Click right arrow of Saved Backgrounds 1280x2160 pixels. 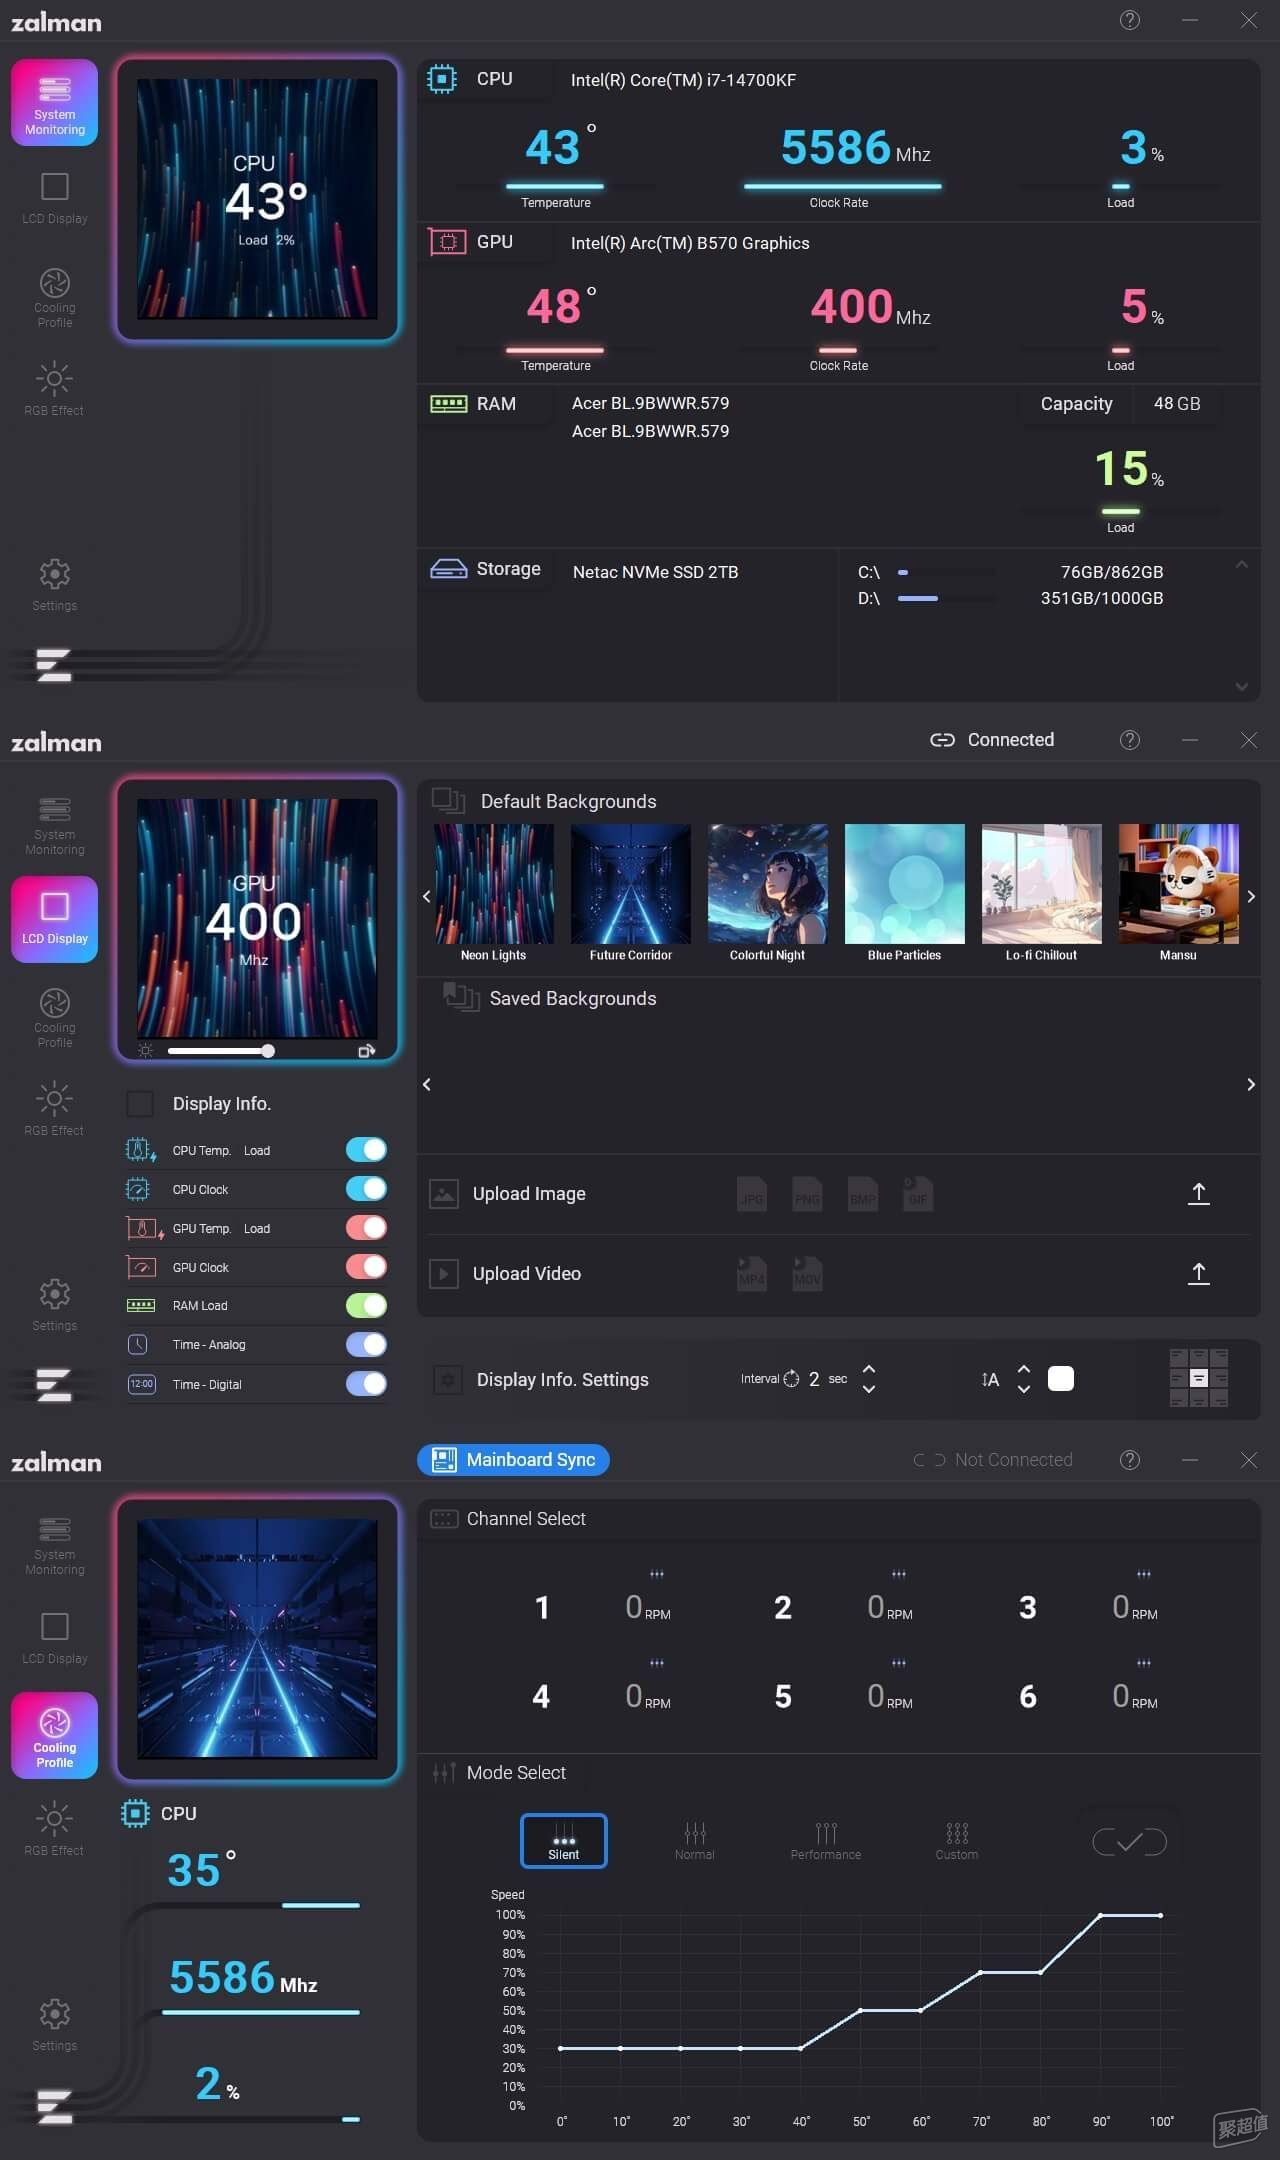tap(1251, 1085)
